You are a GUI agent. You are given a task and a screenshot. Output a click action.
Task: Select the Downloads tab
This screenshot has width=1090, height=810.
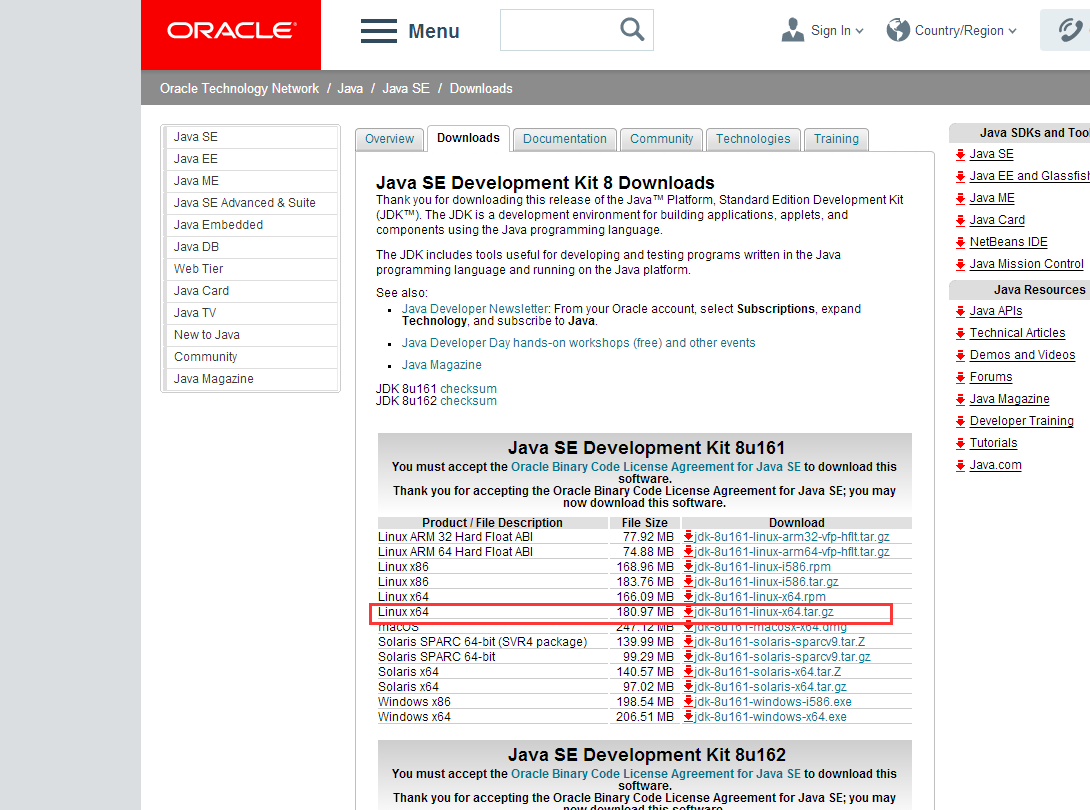point(469,138)
